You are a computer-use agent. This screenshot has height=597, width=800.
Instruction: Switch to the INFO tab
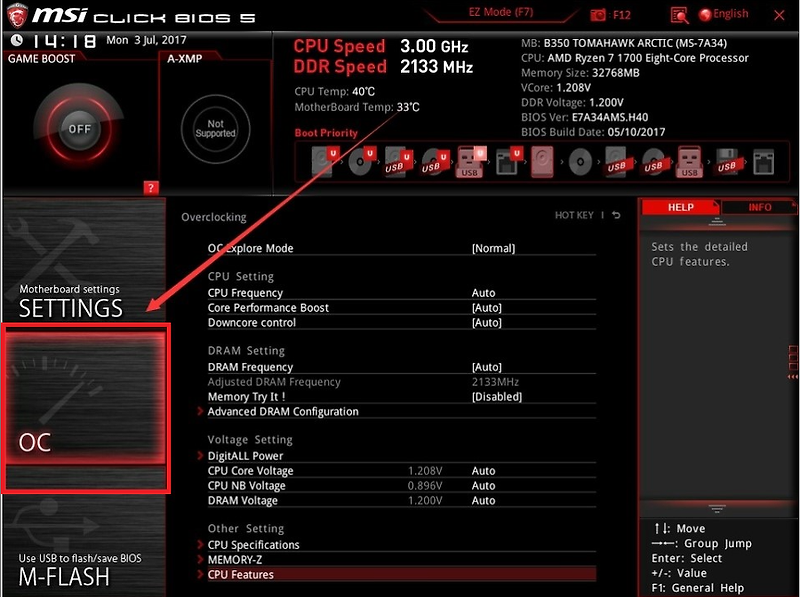[x=760, y=207]
